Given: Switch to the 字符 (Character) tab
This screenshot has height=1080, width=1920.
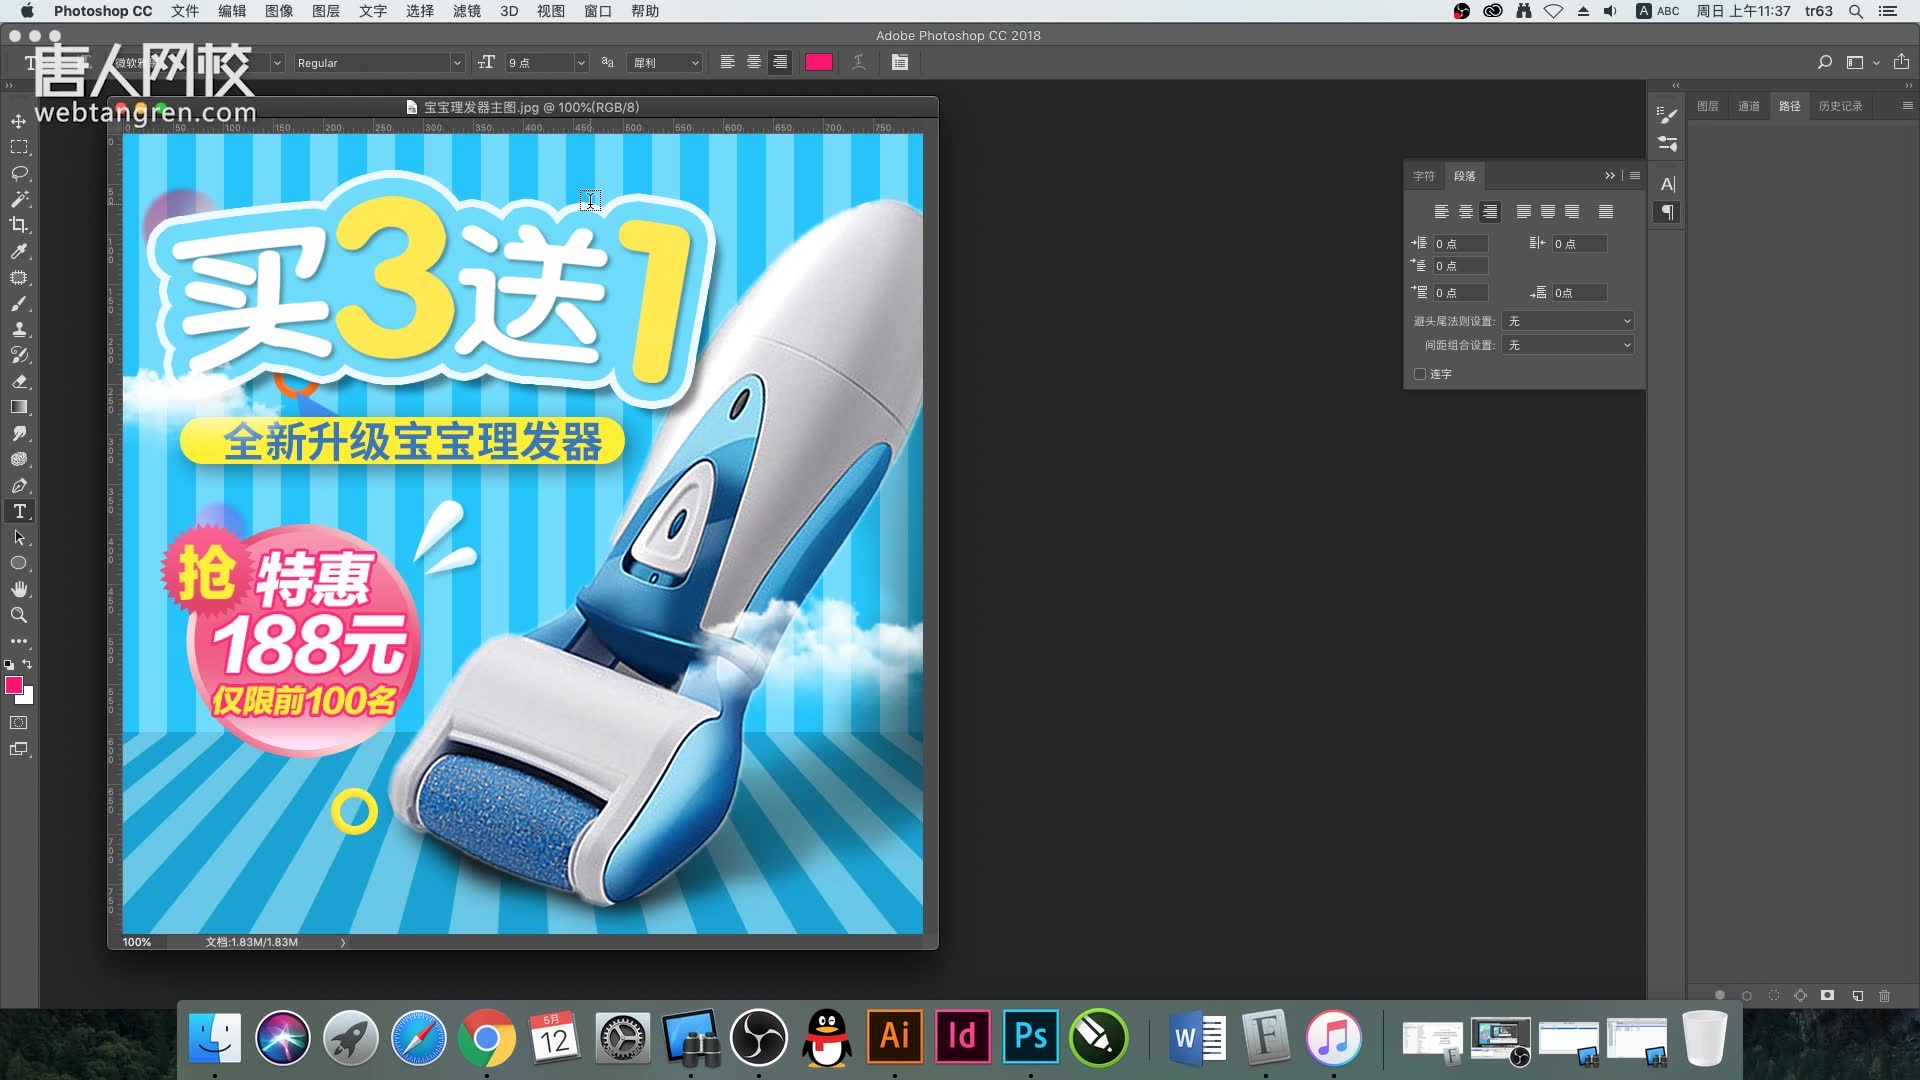Looking at the screenshot, I should coord(1424,174).
